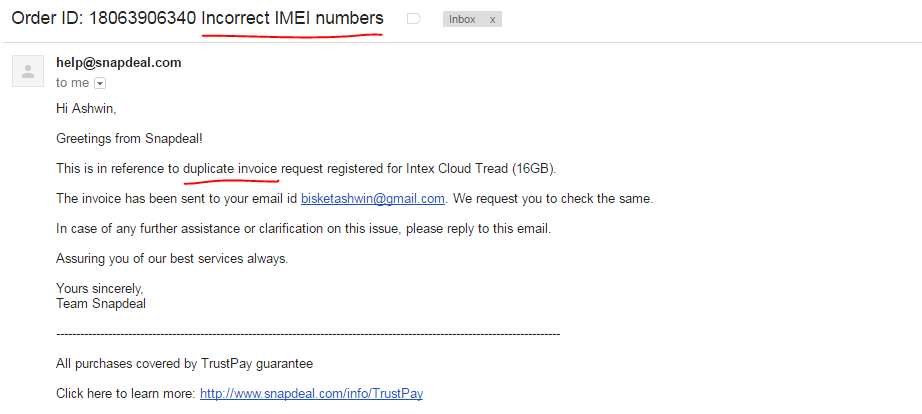Image resolution: width=922 pixels, height=414 pixels.
Task: Click sender name help@snapdeal.com
Action: tap(119, 62)
